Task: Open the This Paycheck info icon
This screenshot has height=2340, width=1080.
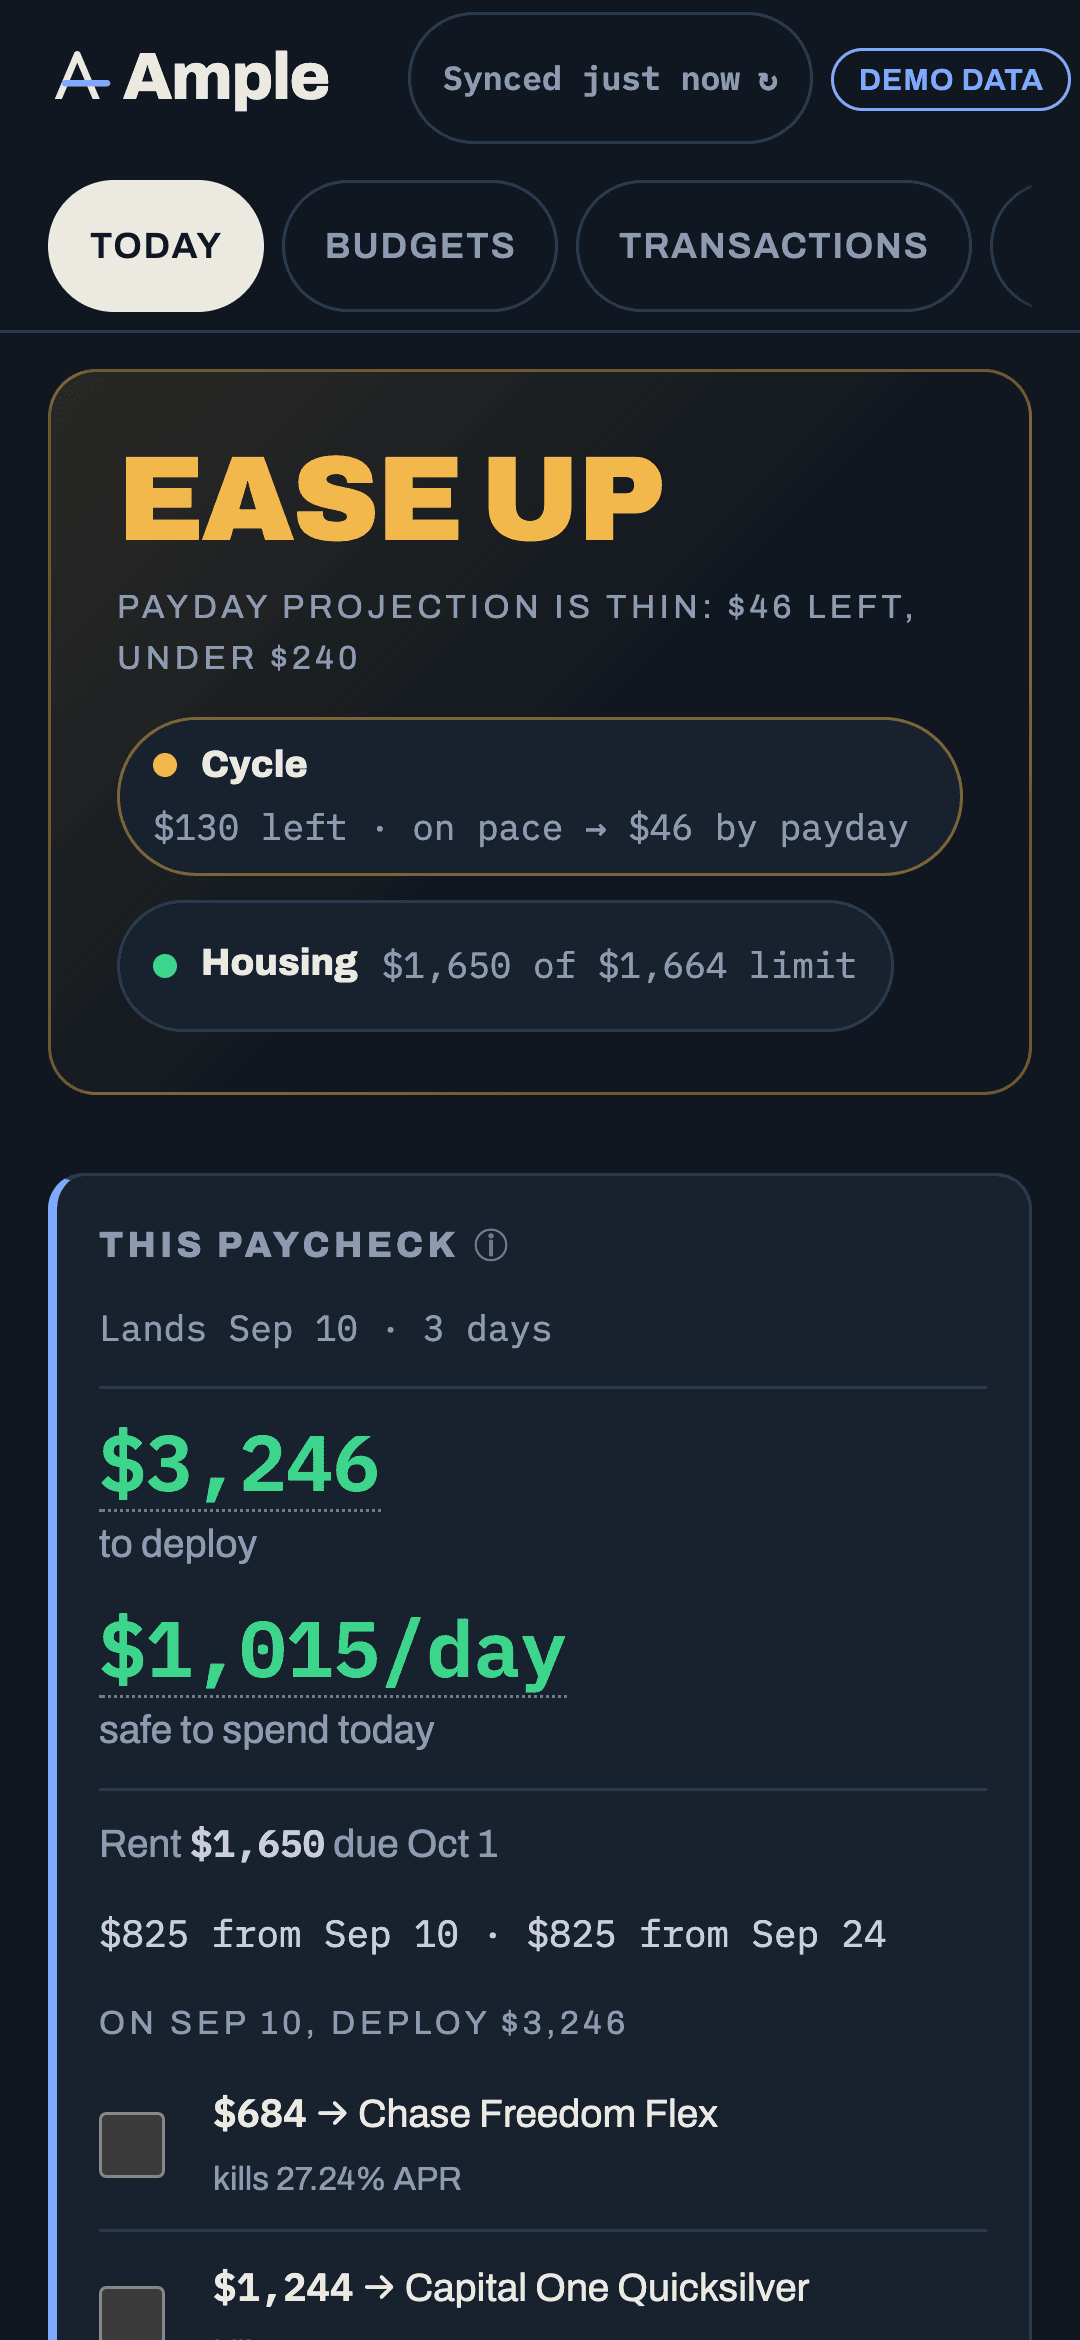Action: pos(491,1245)
